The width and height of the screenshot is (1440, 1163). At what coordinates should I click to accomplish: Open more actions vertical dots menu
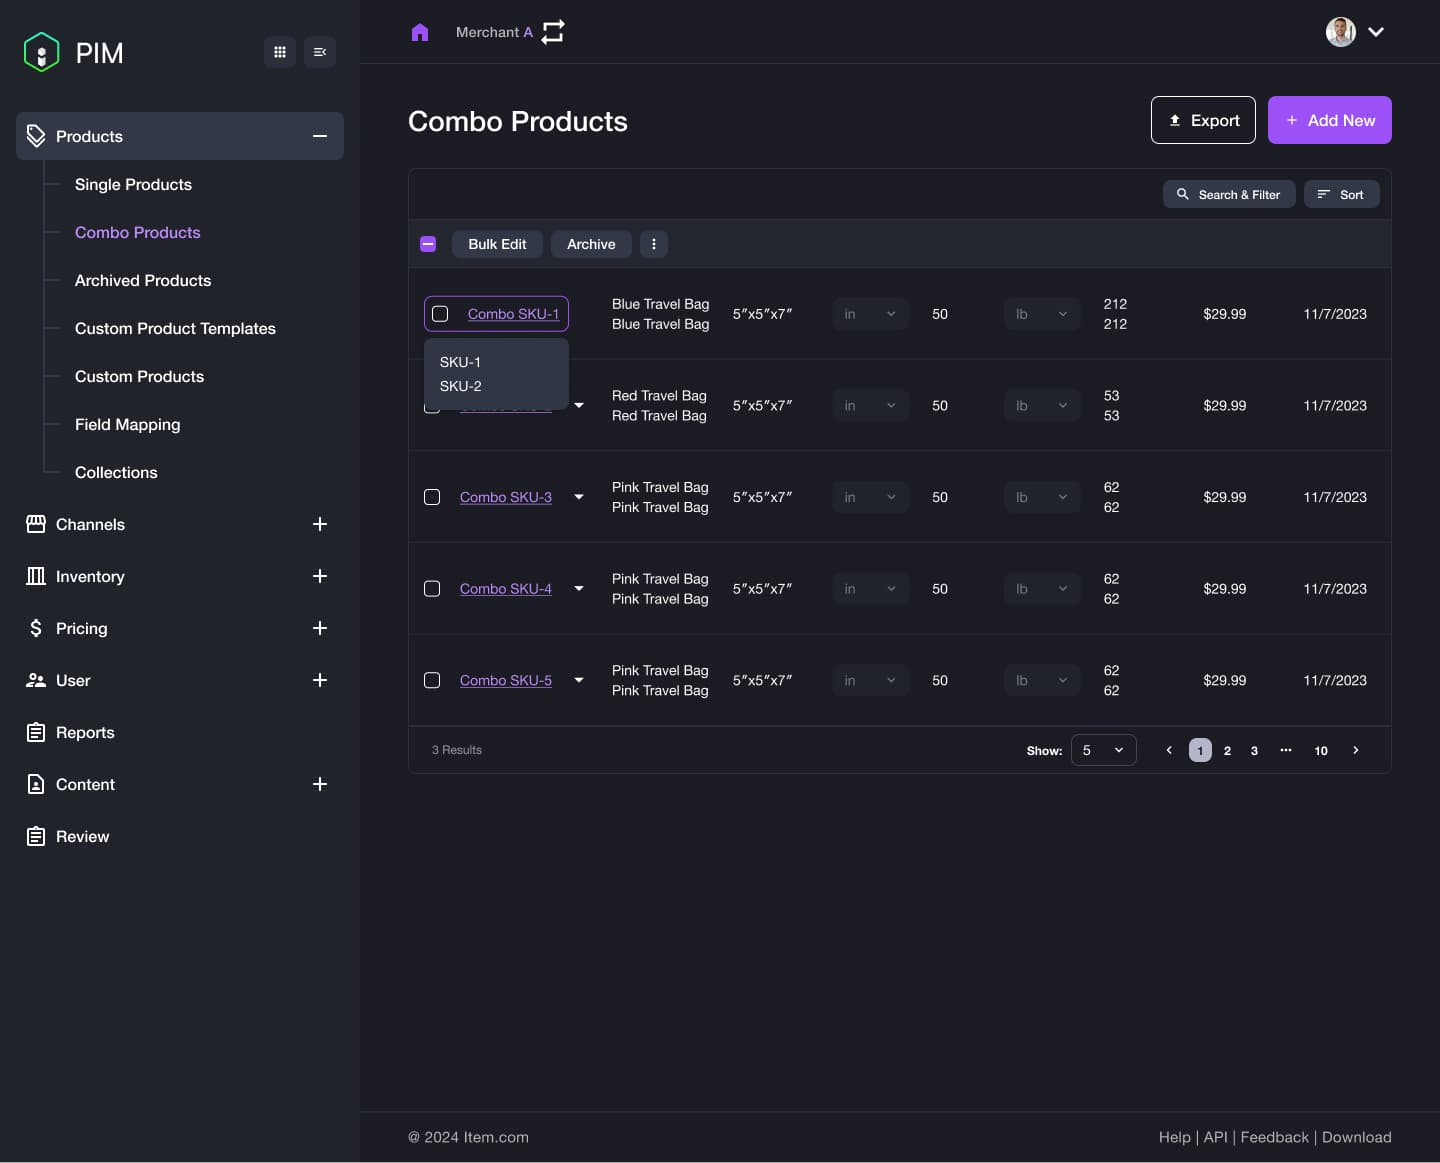pyautogui.click(x=654, y=244)
